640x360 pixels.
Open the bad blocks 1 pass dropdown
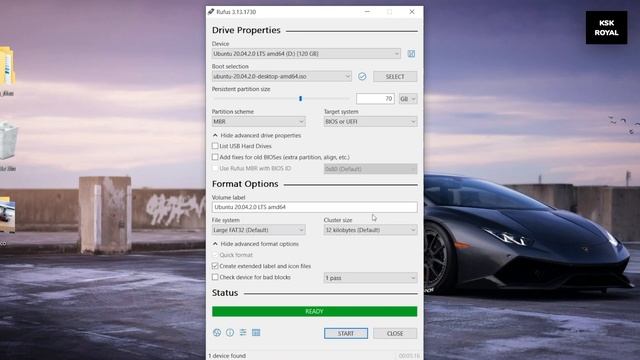coord(371,278)
